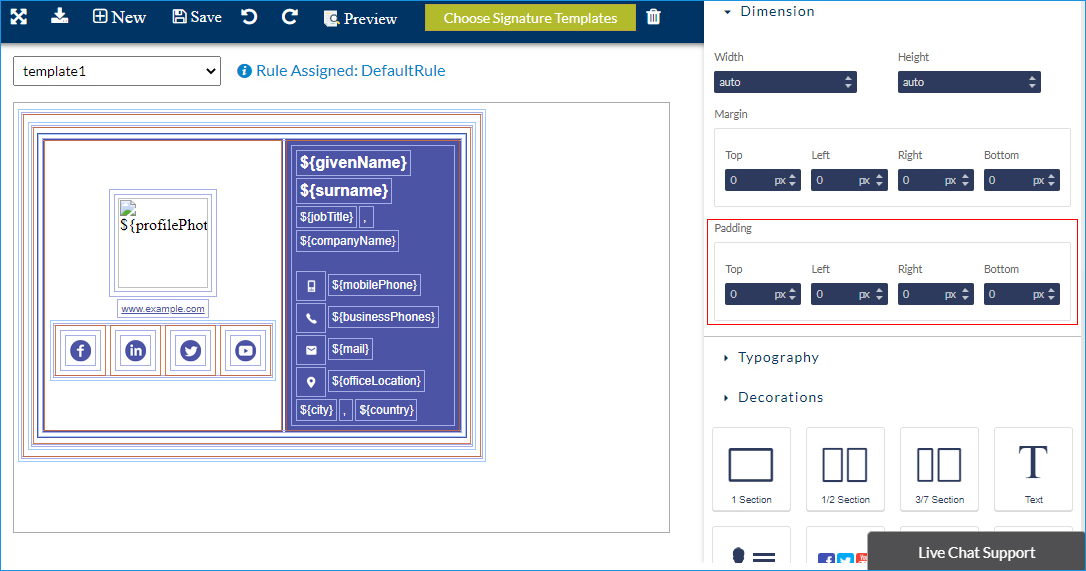Select the YouTube icon in signature
1086x571 pixels.
(x=245, y=351)
